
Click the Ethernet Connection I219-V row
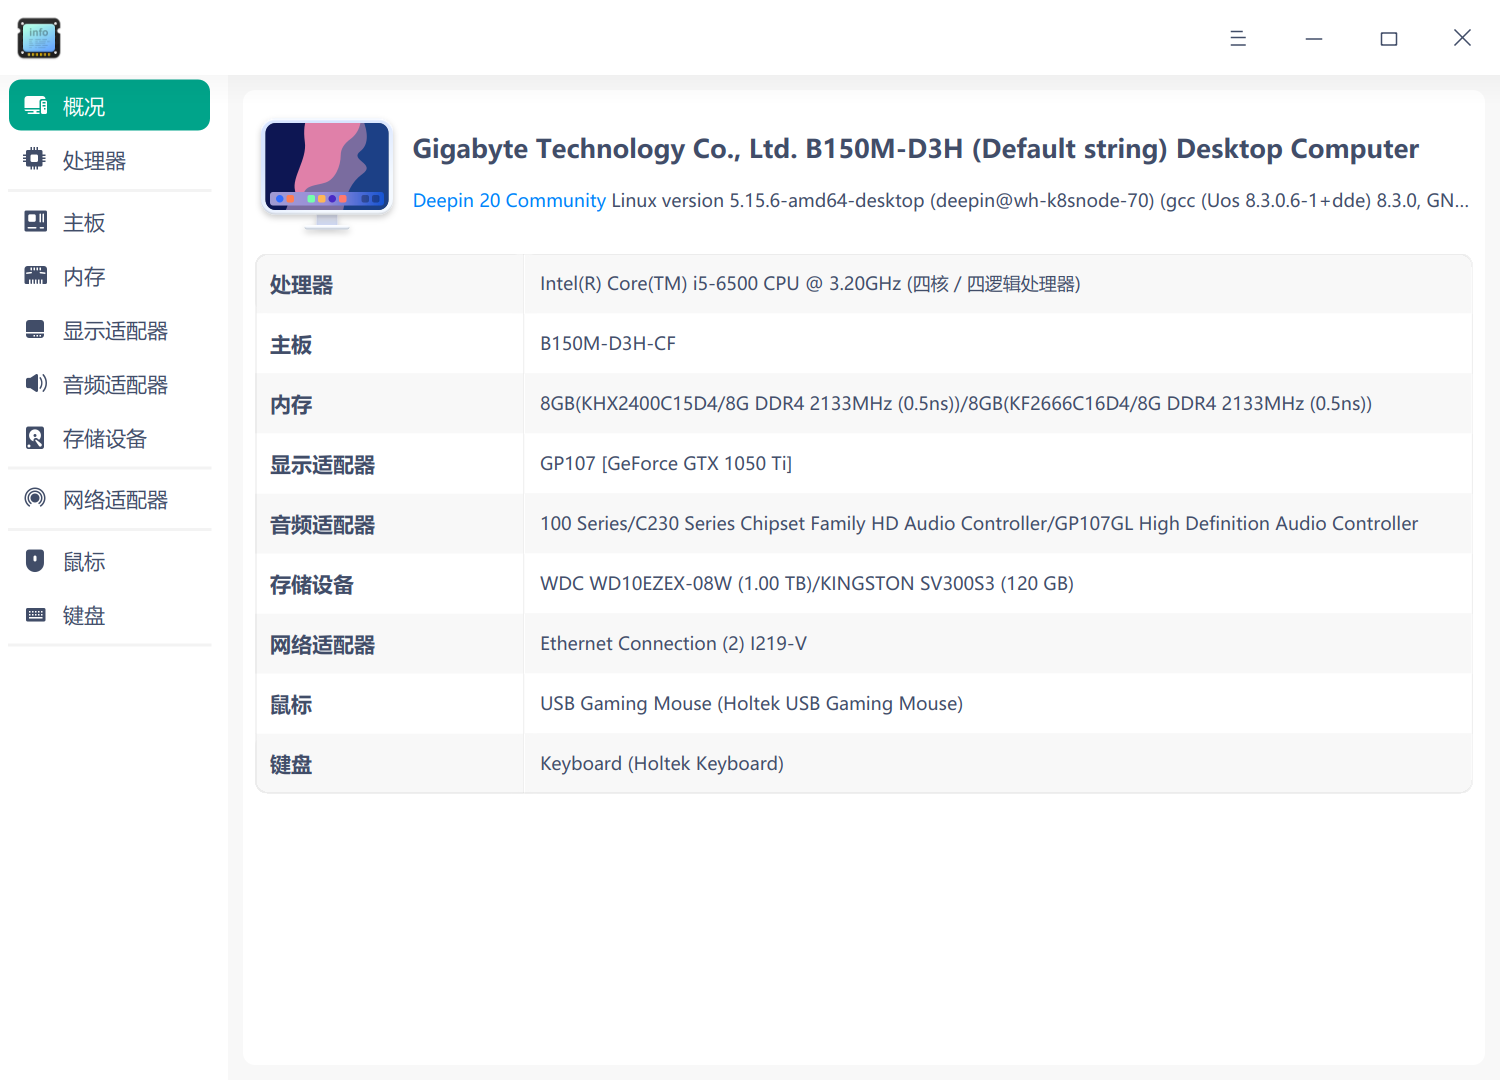coord(673,643)
